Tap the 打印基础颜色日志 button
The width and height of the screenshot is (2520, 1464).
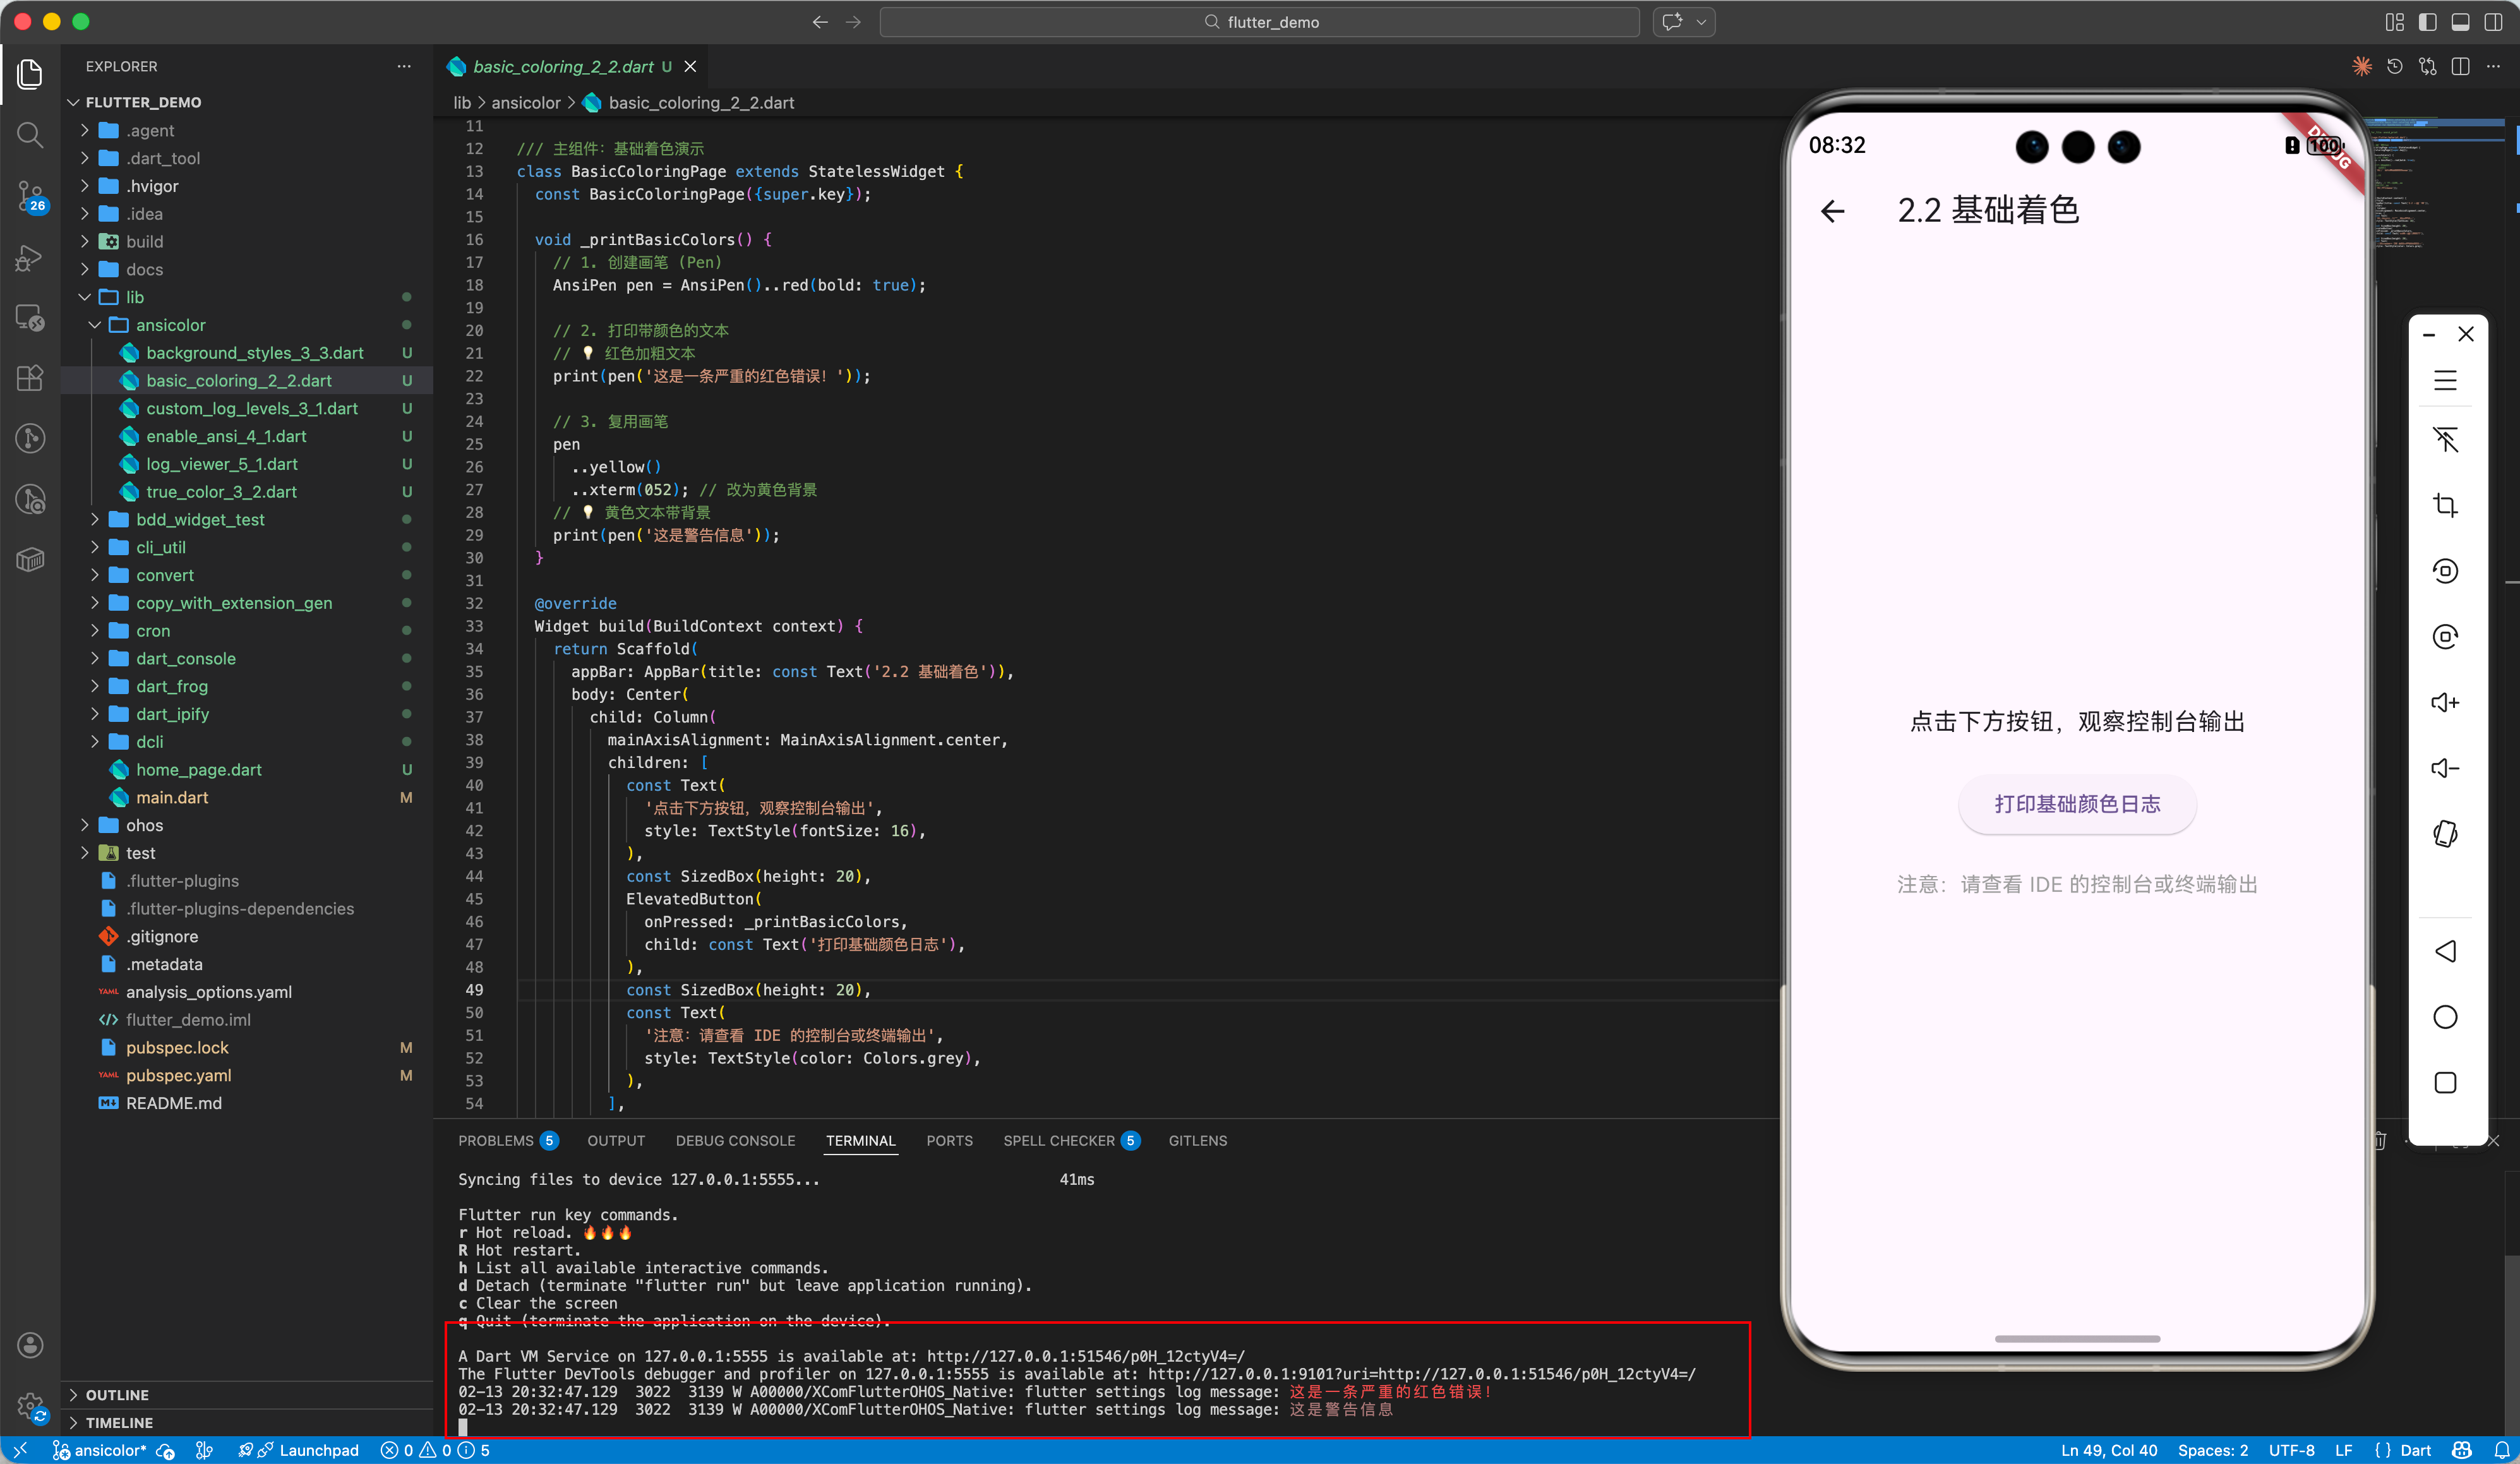click(2077, 804)
